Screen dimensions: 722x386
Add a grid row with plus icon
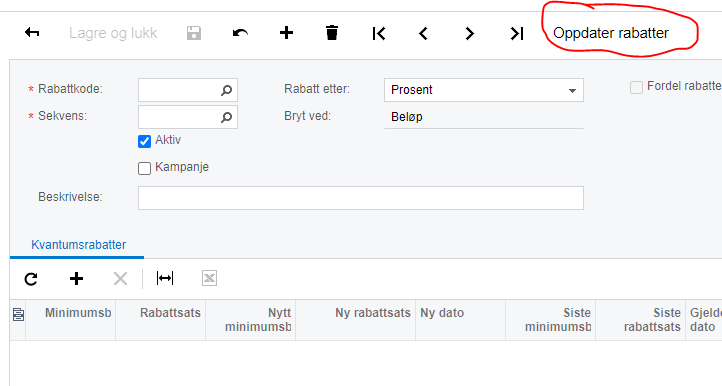coord(76,279)
